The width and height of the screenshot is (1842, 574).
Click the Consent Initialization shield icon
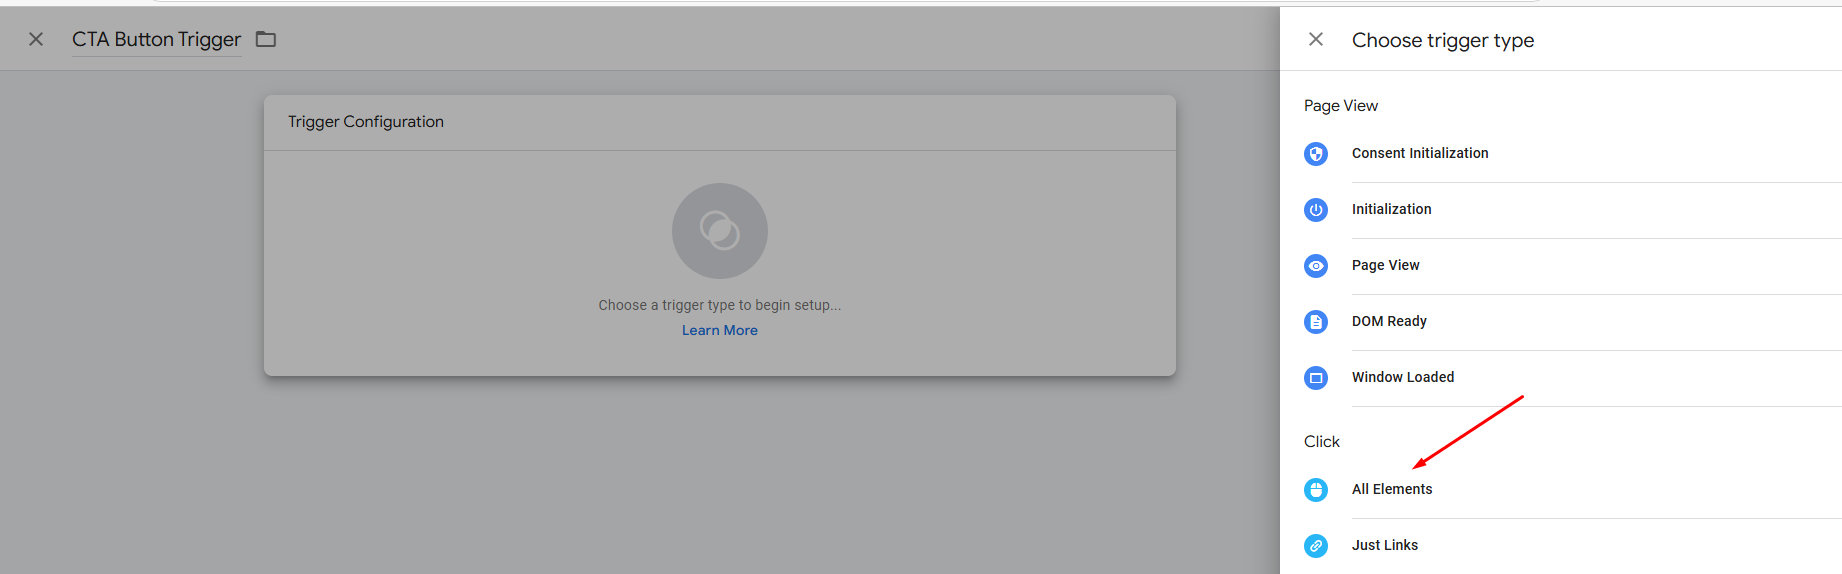[x=1316, y=154]
